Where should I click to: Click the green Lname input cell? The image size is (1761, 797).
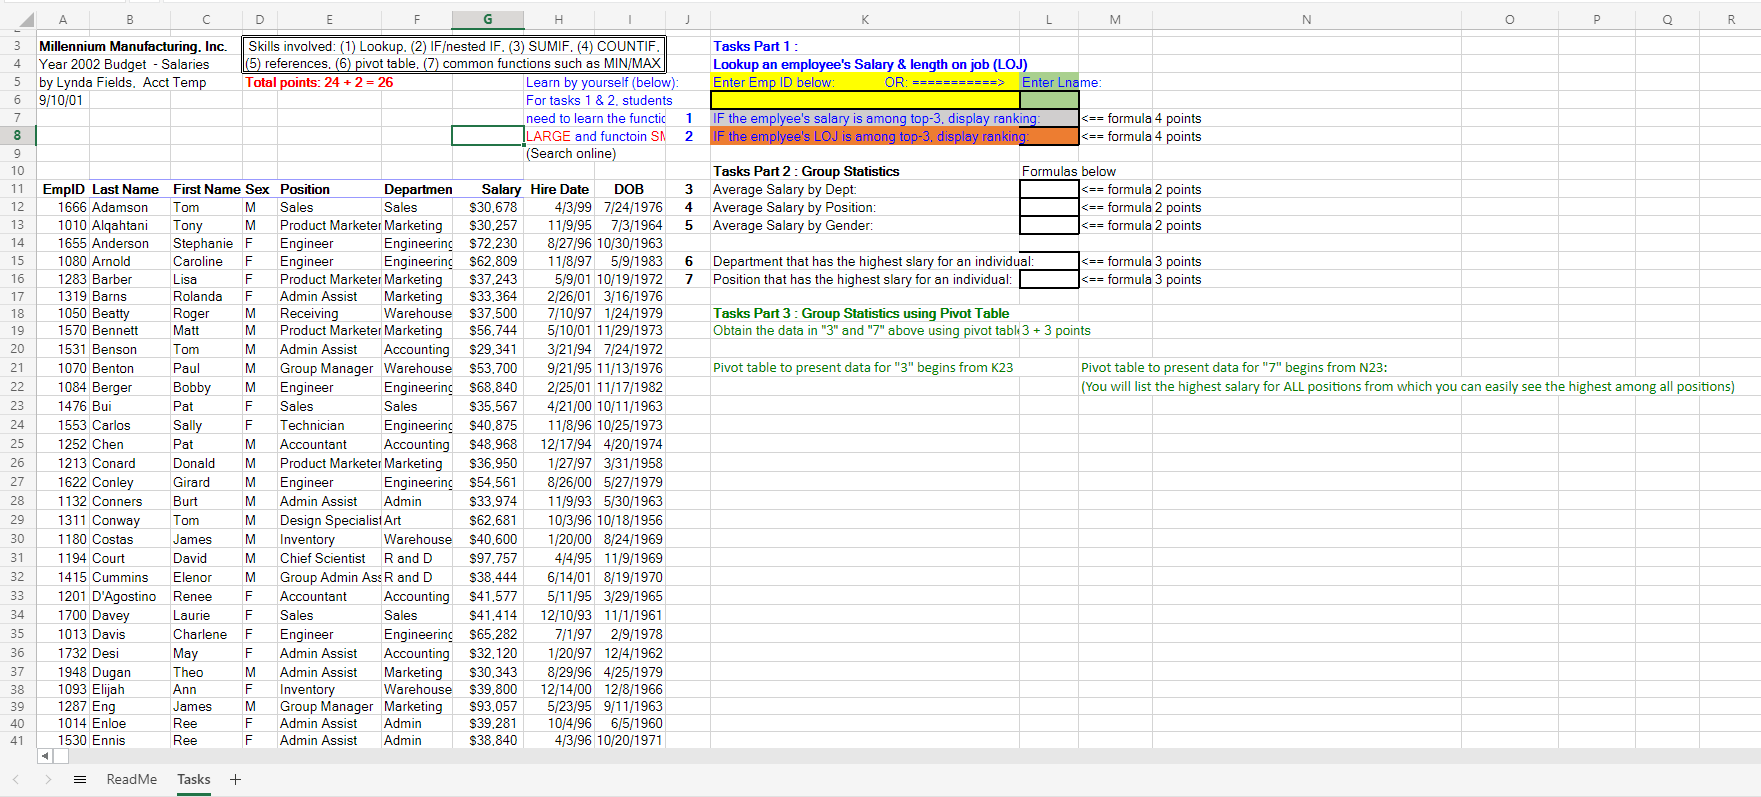pyautogui.click(x=1049, y=100)
